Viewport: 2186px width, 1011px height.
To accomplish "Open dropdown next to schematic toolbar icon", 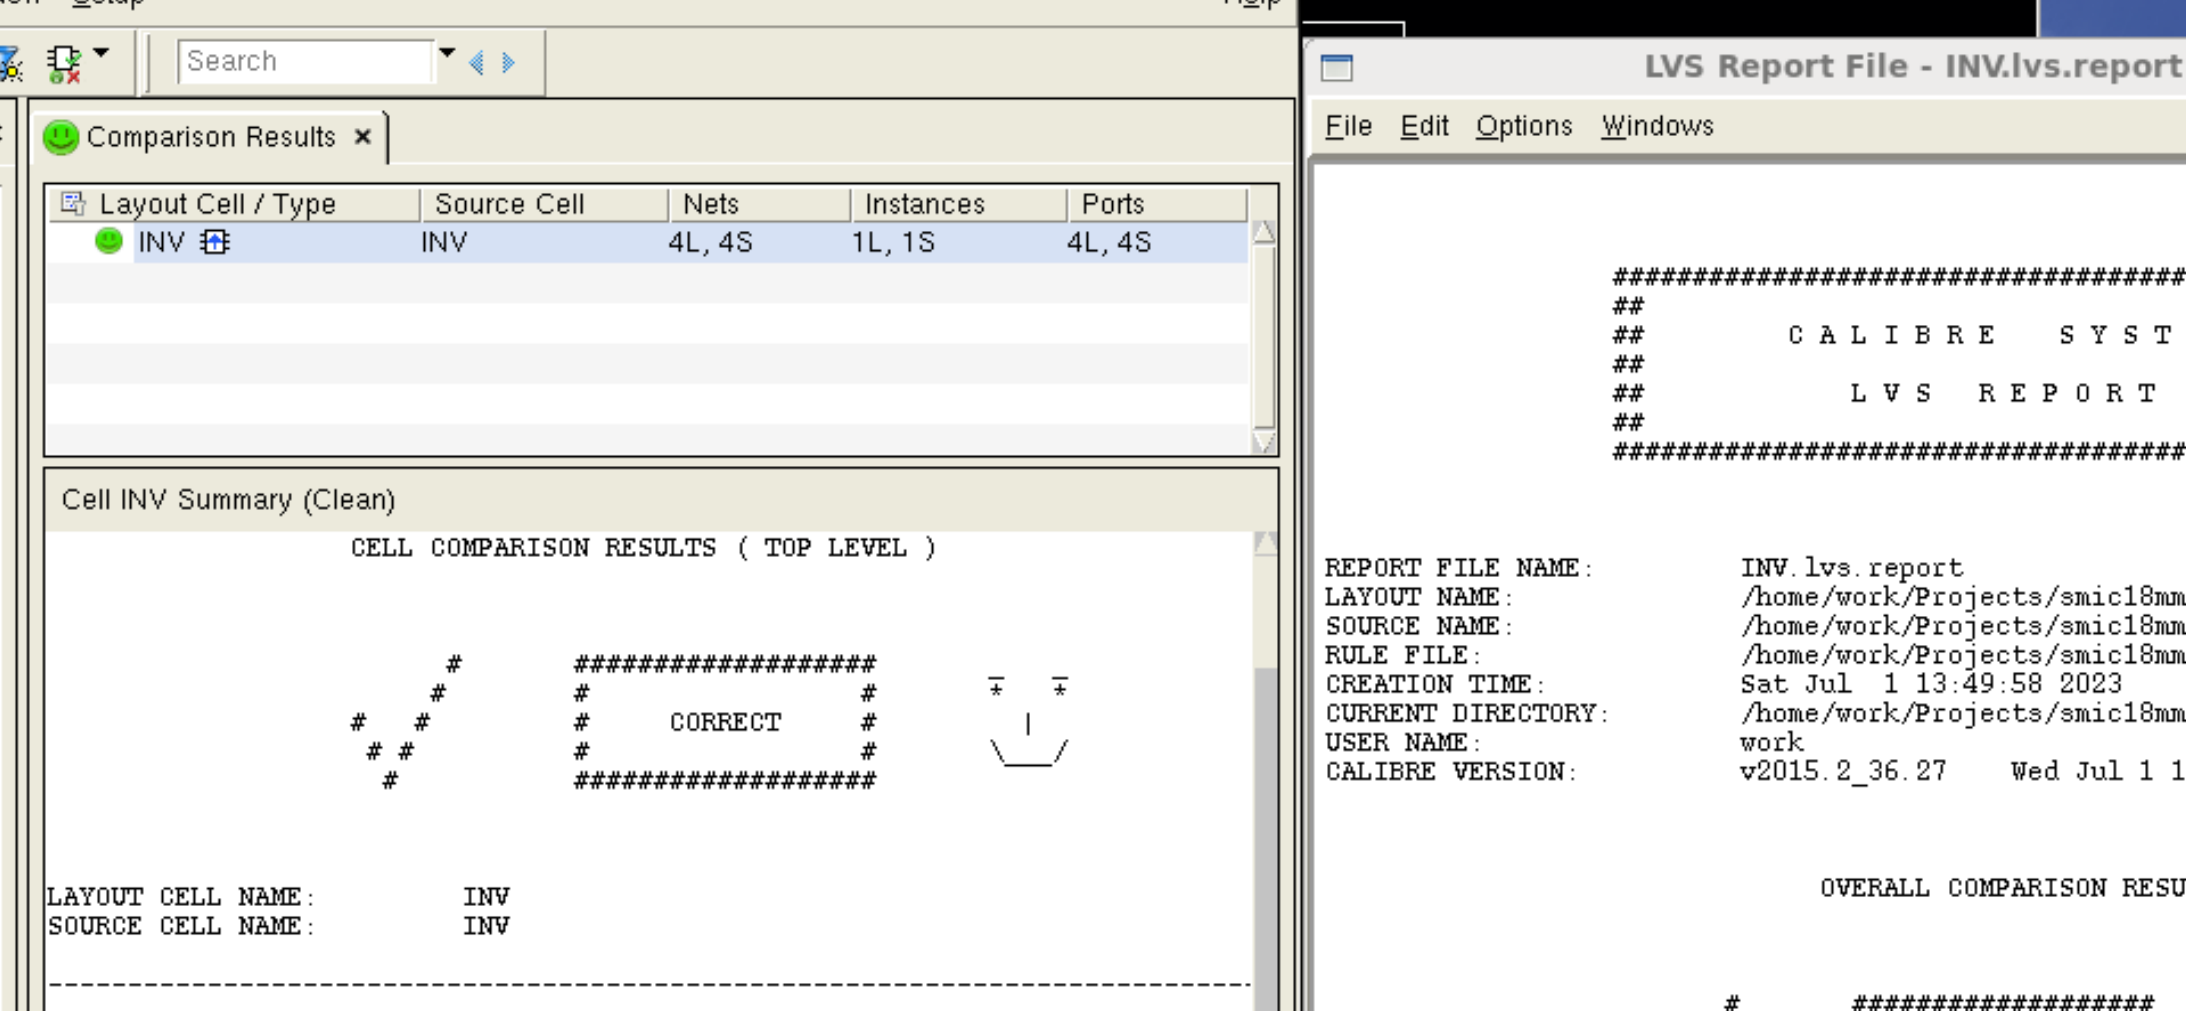I will pos(101,53).
